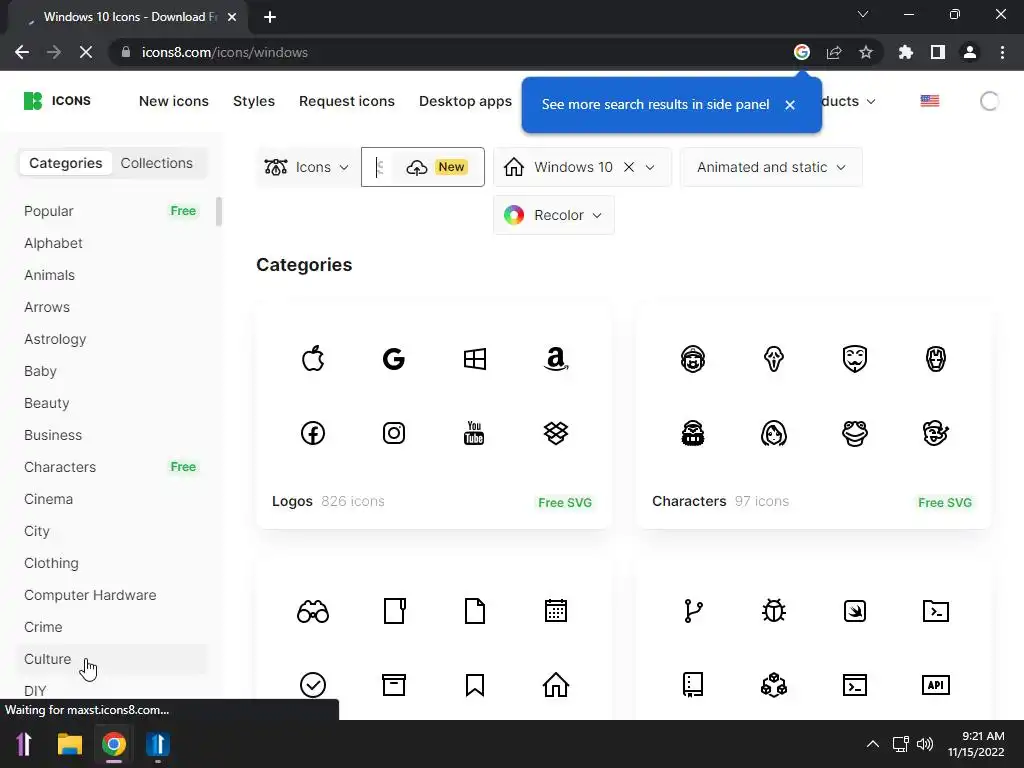
Task: Click the sidebar category scrollbar
Action: click(x=219, y=212)
